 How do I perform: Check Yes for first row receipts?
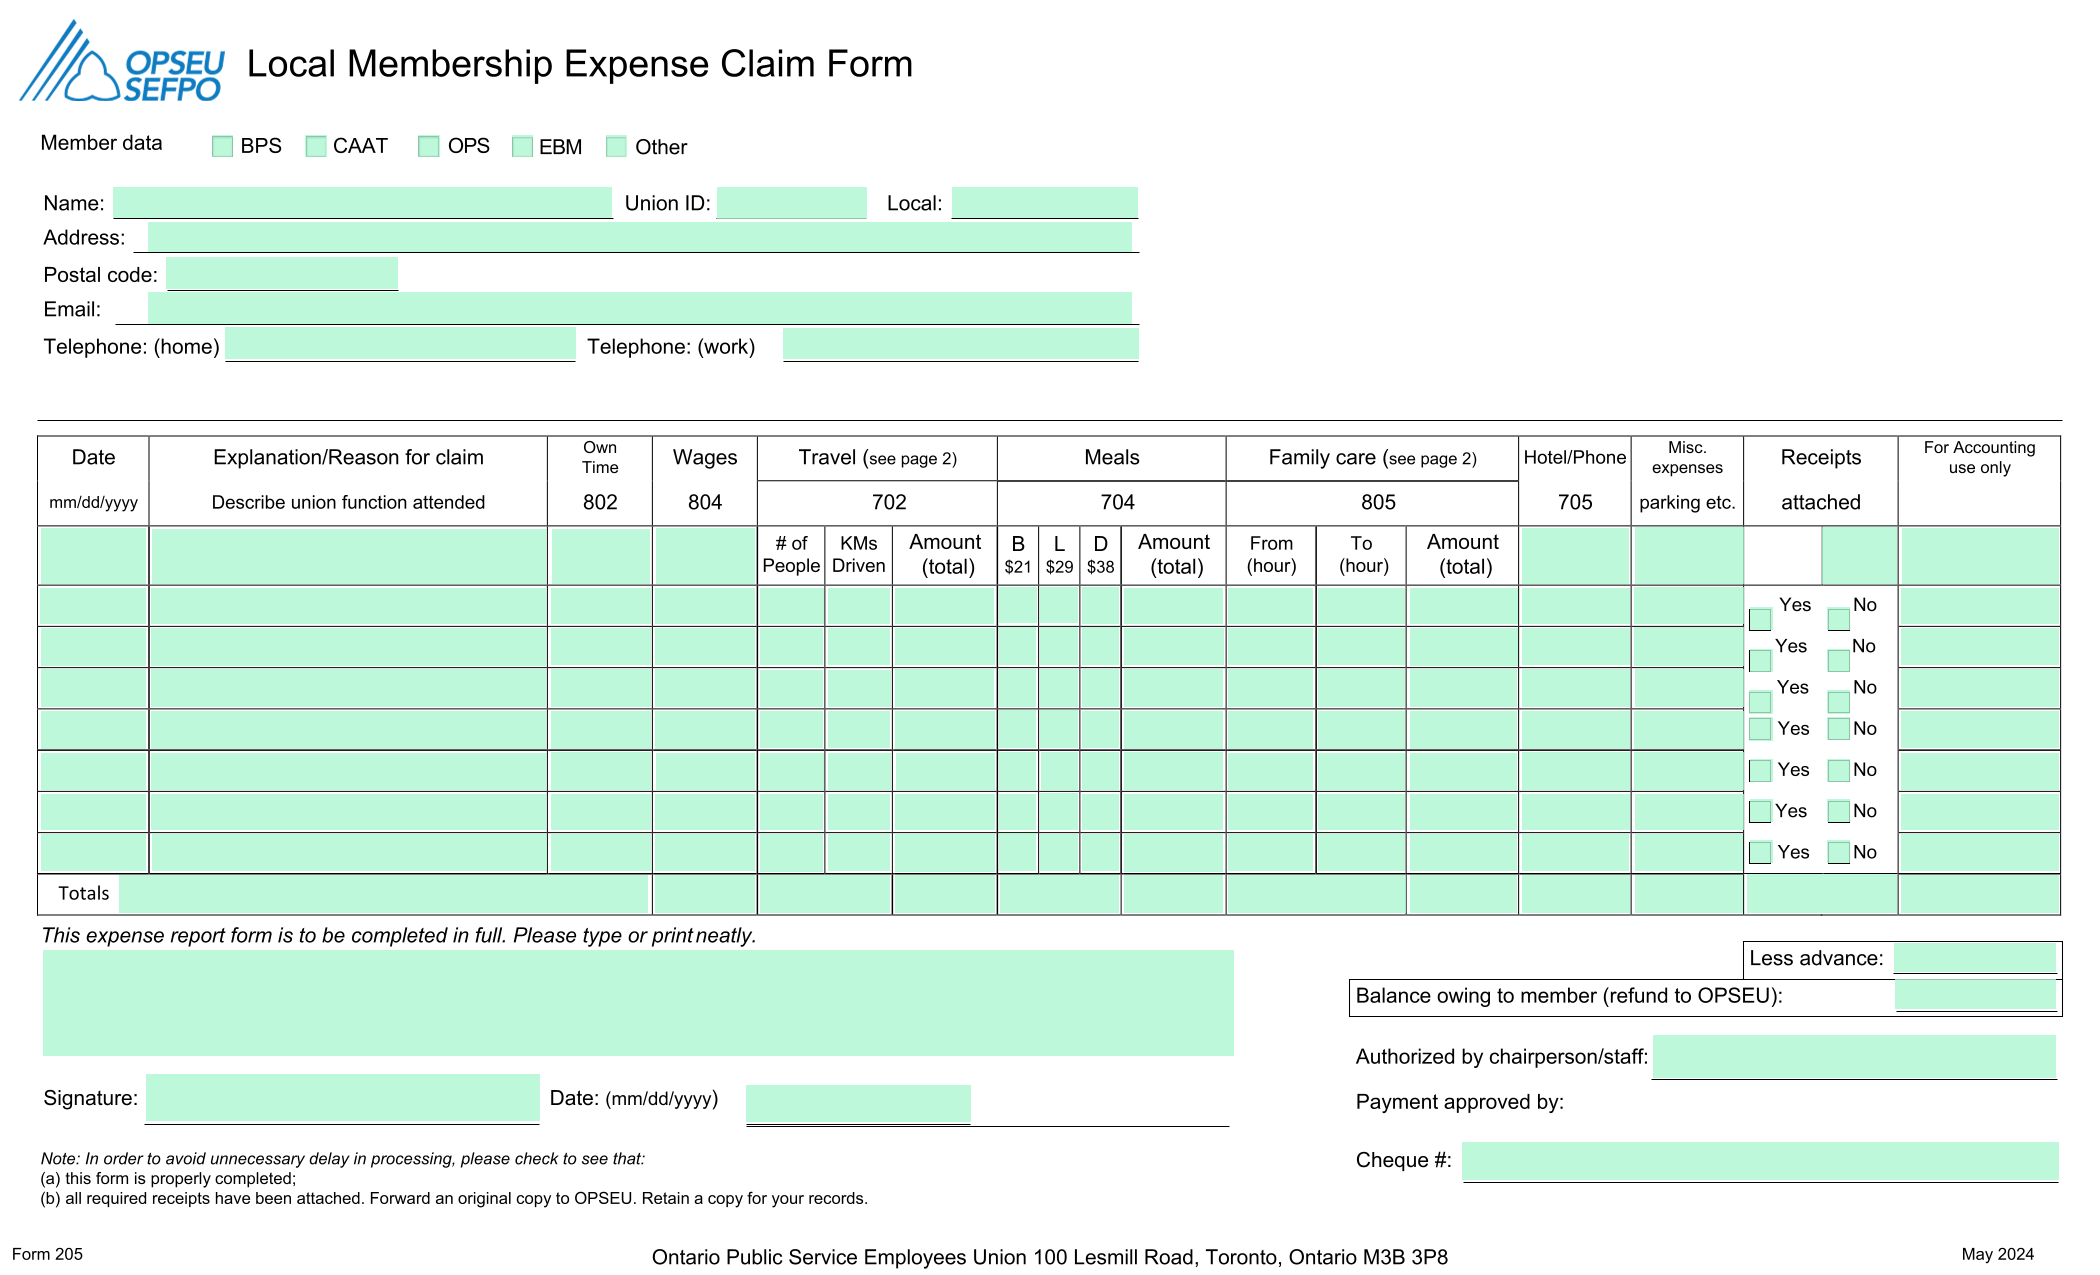click(x=1760, y=619)
